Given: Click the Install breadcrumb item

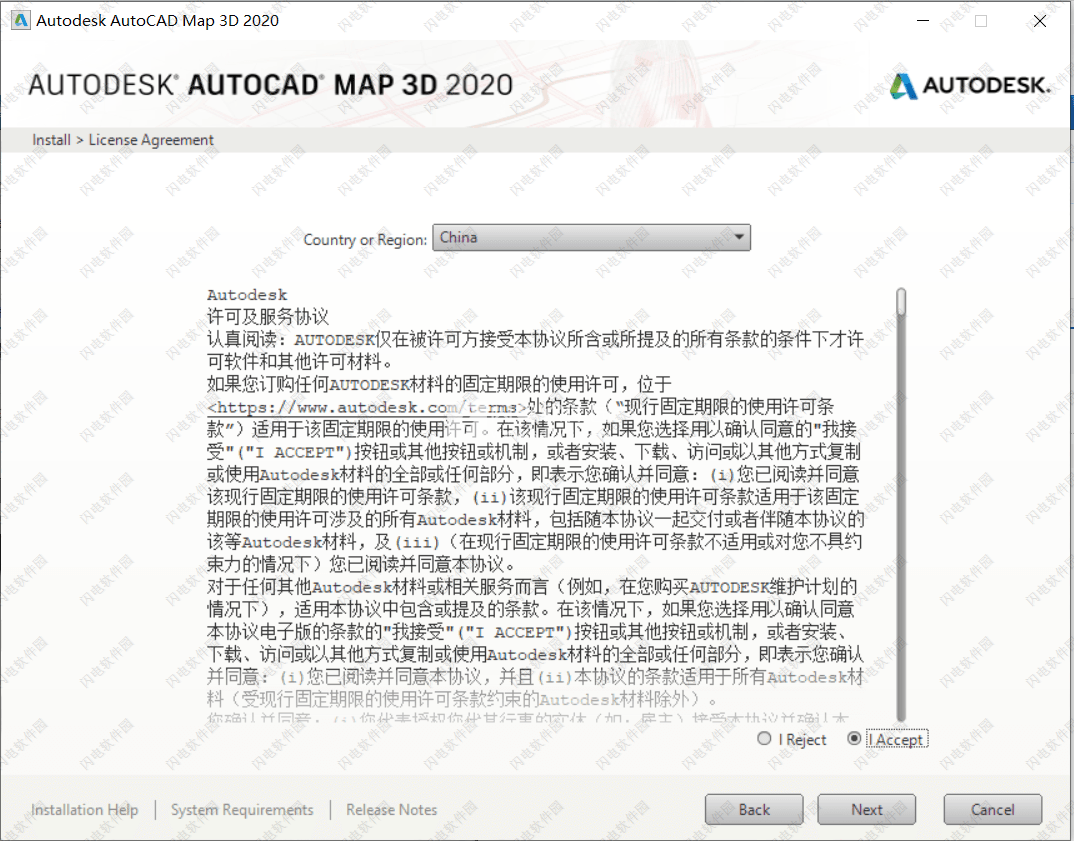Looking at the screenshot, I should 51,140.
